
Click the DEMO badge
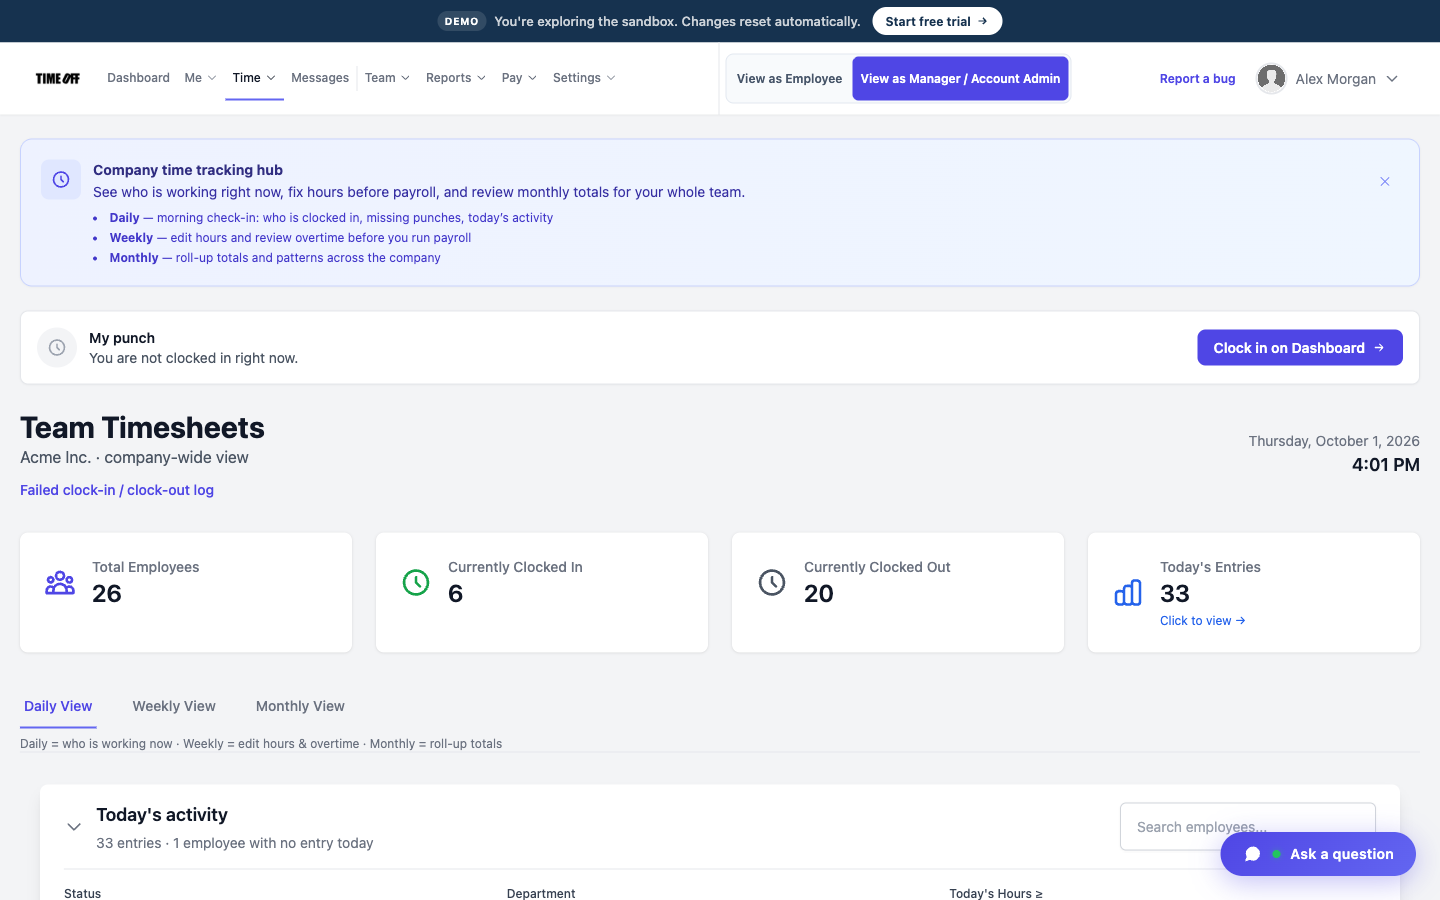coord(461,21)
